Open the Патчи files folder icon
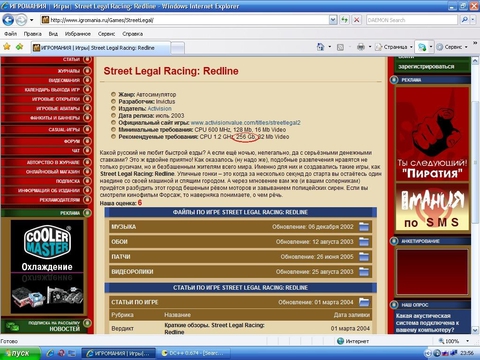480x360 pixels. (364, 257)
